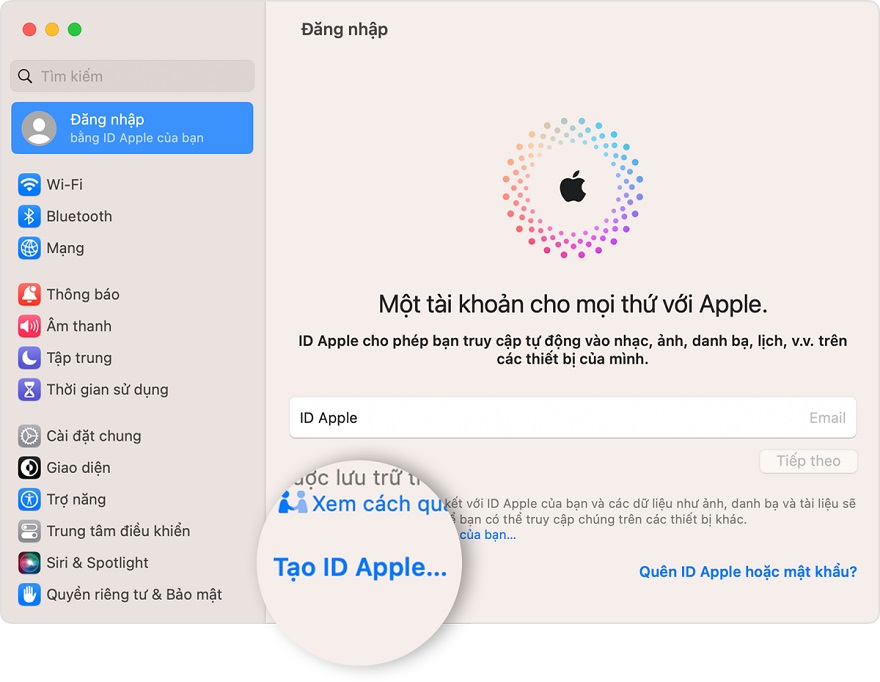This screenshot has width=880, height=682.
Task: Click the headline Một tài khoản cho mọi thứ
Action: [572, 304]
